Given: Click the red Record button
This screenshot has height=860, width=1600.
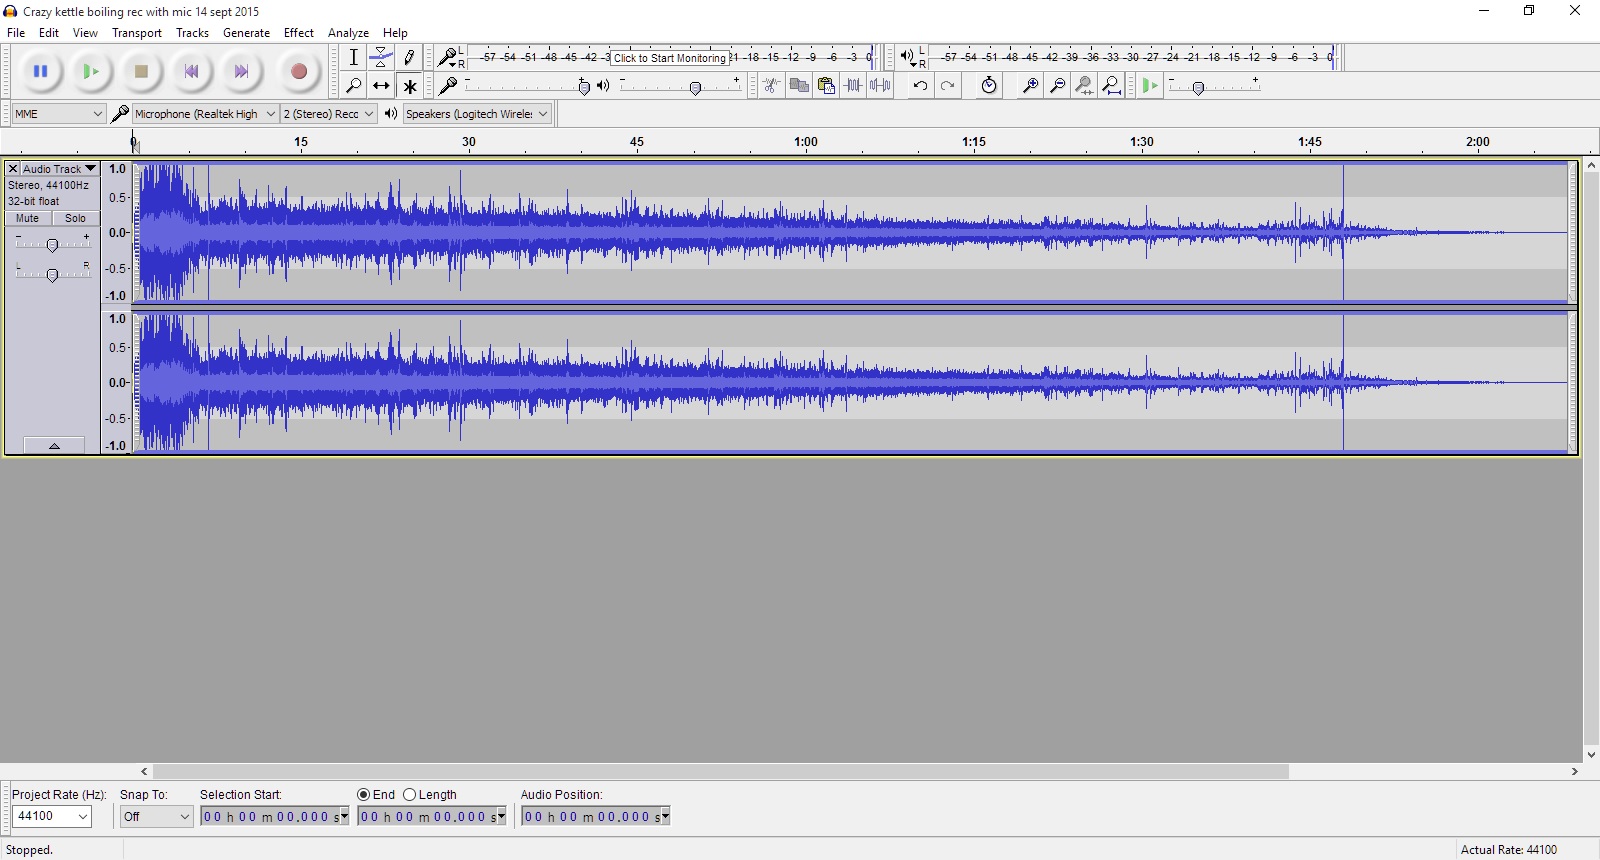Looking at the screenshot, I should click(298, 71).
